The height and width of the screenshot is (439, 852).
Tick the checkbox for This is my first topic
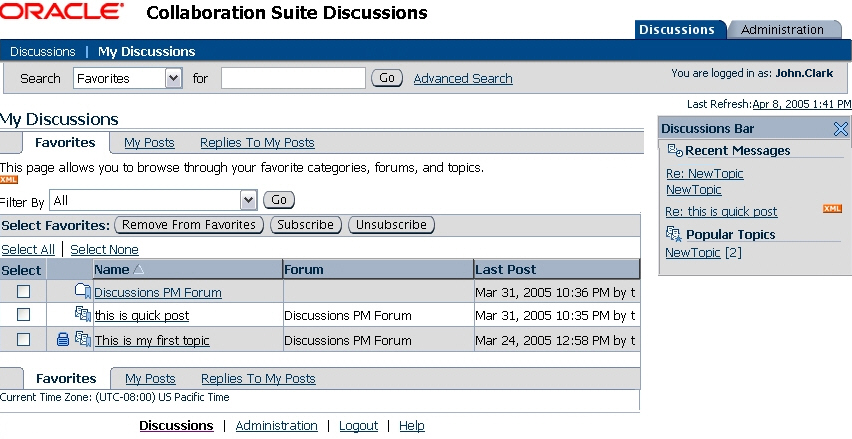(24, 340)
